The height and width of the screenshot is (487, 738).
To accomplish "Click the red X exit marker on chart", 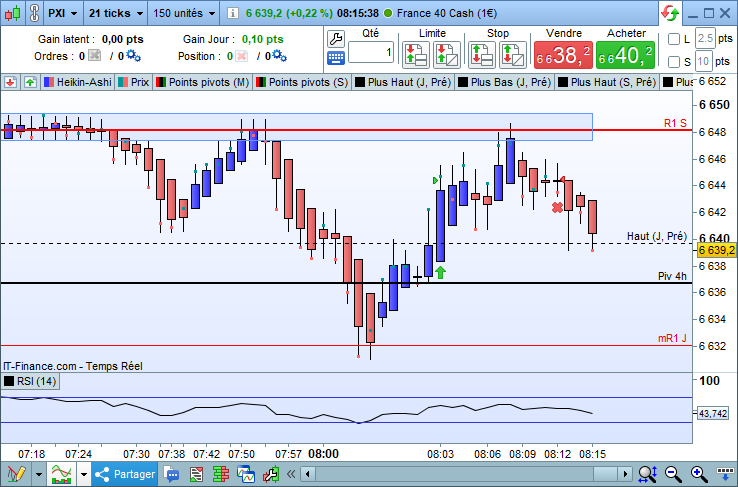I will (557, 207).
